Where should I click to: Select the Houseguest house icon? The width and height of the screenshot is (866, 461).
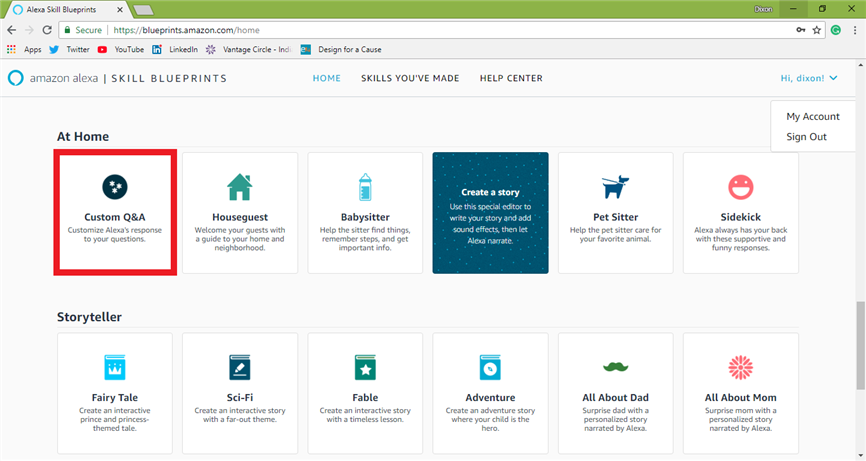(x=240, y=187)
